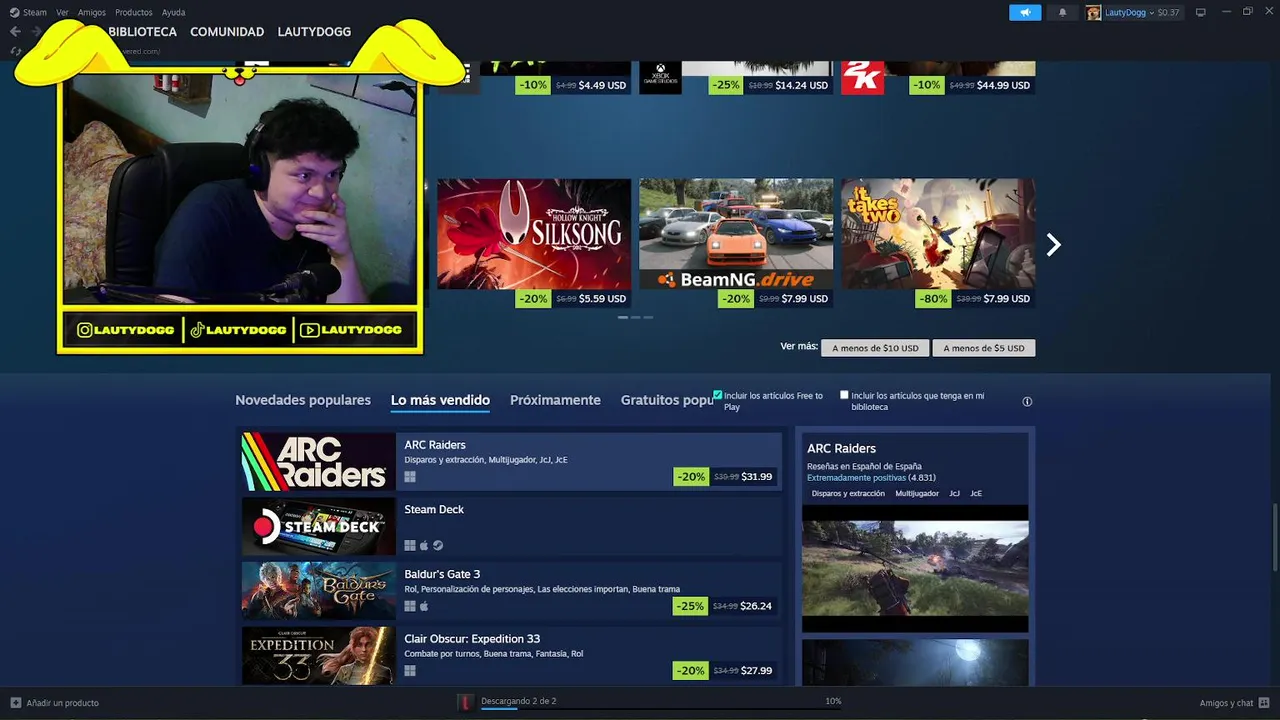Enable Incluir los artículos que tenga en mi biblioteca
The height and width of the screenshot is (720, 1280).
coord(844,395)
